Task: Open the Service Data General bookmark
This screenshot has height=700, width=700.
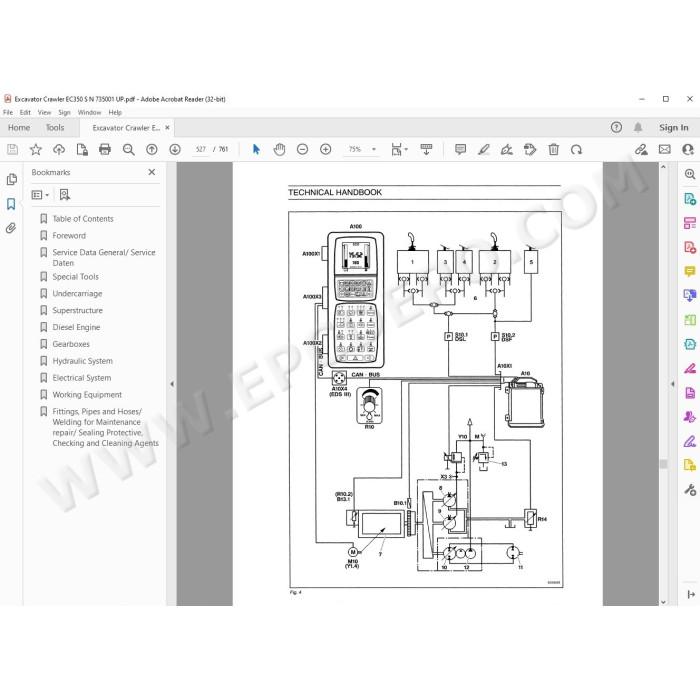Action: (104, 258)
